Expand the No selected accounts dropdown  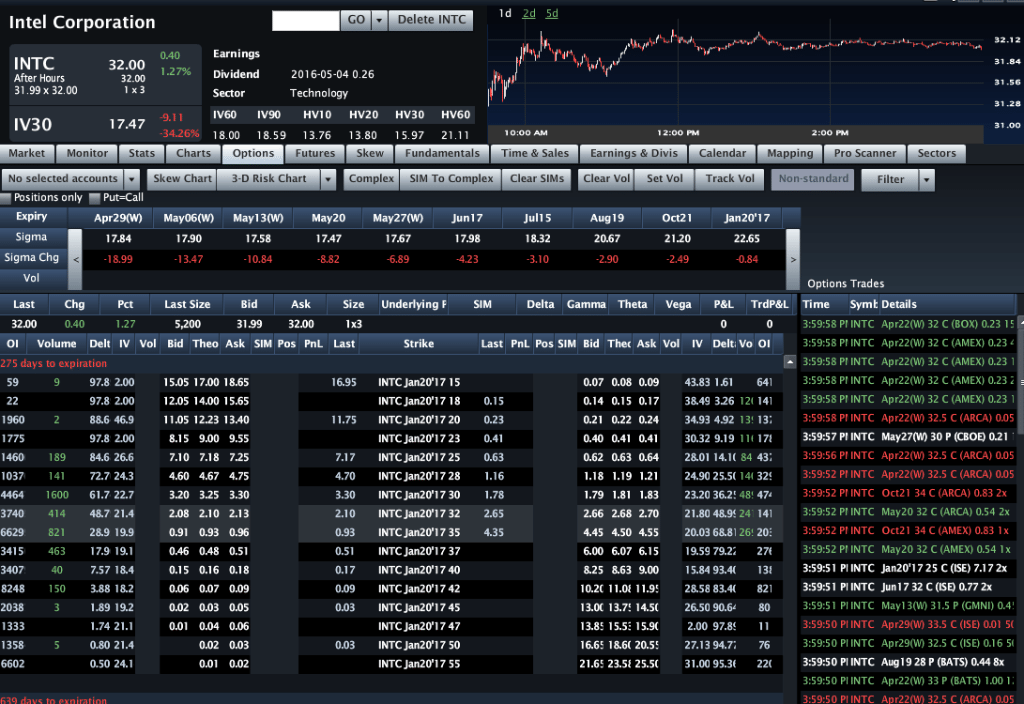[x=132, y=179]
